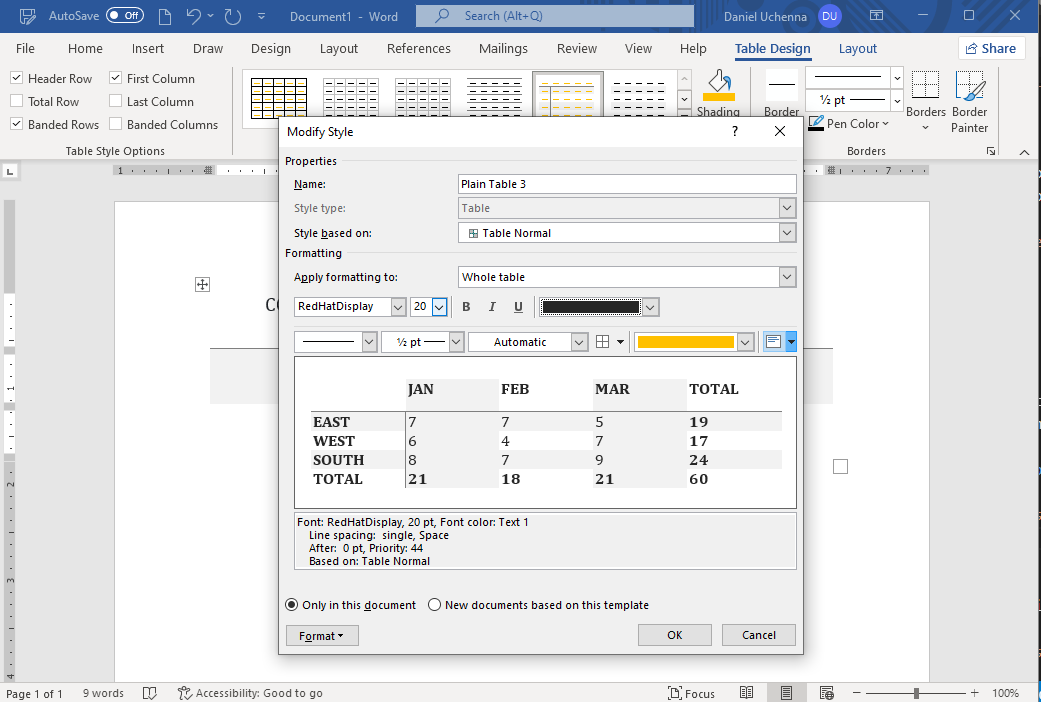Viewport: 1041px width, 702px height.
Task: Select New documents based on this template
Action: (x=435, y=605)
